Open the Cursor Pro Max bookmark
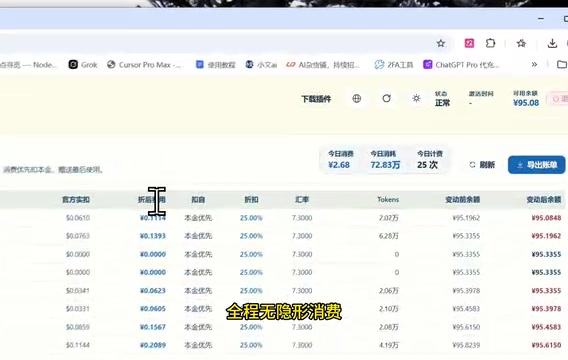The image size is (568, 360). coord(145,64)
